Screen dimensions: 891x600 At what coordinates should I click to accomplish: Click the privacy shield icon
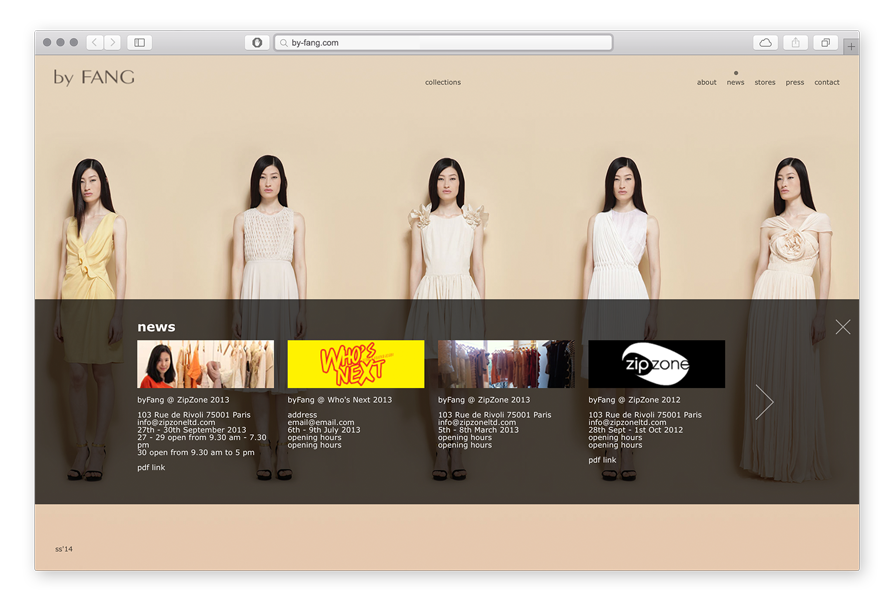(257, 43)
